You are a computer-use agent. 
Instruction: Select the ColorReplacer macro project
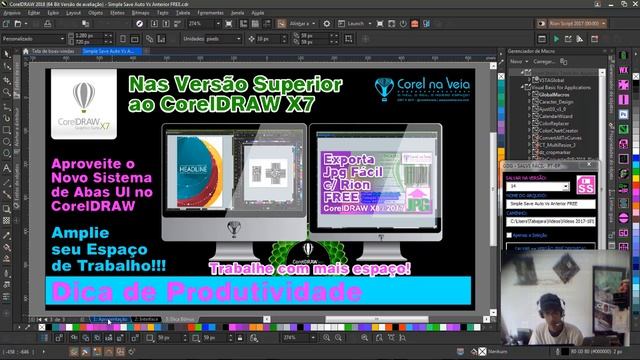pyautogui.click(x=554, y=123)
